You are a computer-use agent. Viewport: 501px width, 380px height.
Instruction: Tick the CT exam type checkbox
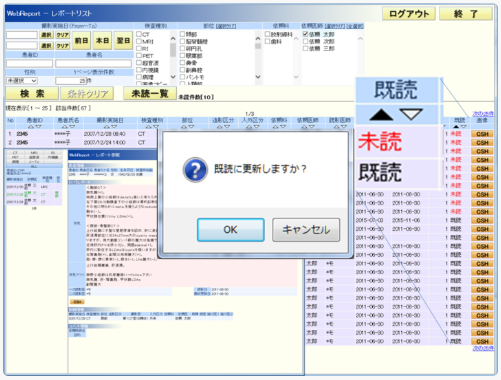139,34
